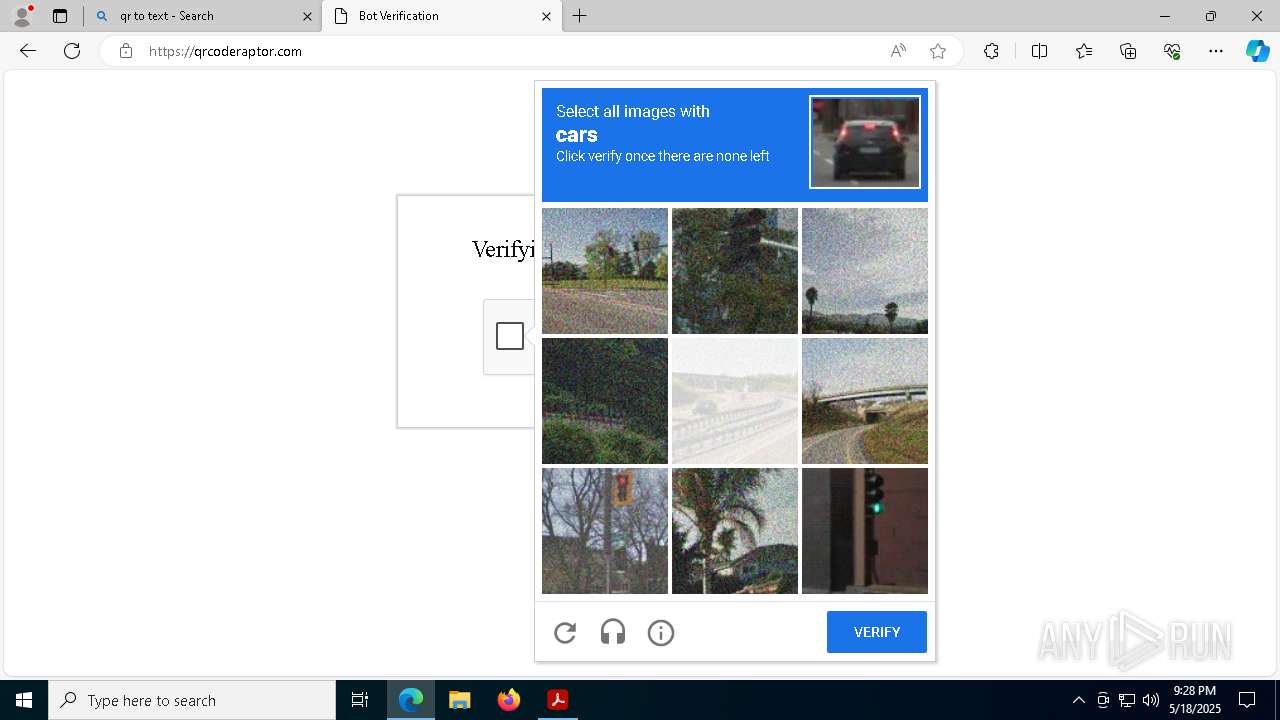Close the Bot Verification tab
Image resolution: width=1280 pixels, height=720 pixels.
546,16
